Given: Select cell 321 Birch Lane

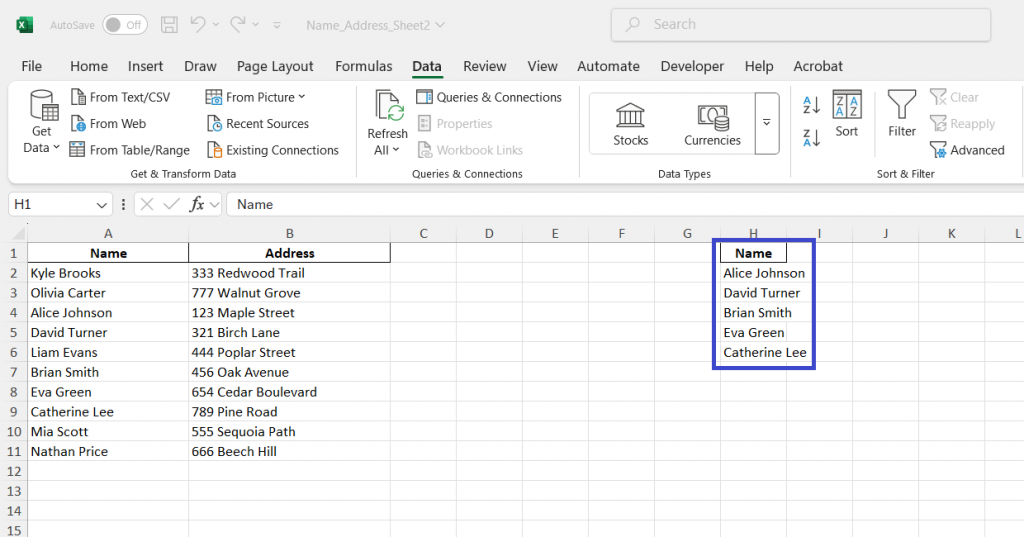Looking at the screenshot, I should click(289, 333).
